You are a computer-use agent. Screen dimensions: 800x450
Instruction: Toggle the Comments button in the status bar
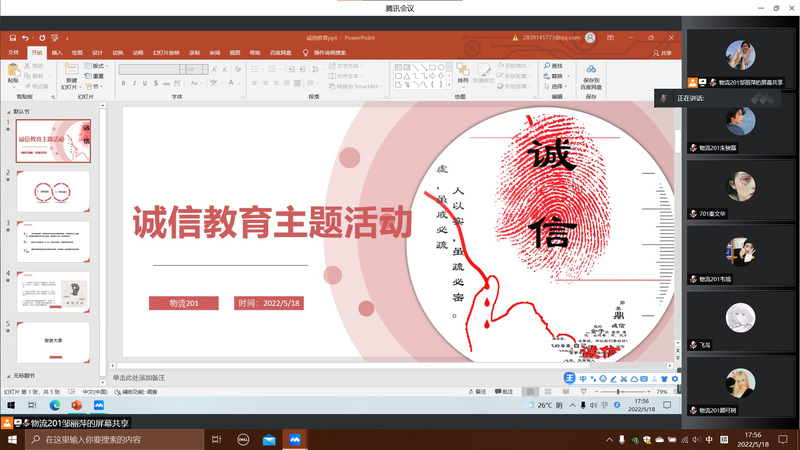click(x=505, y=391)
